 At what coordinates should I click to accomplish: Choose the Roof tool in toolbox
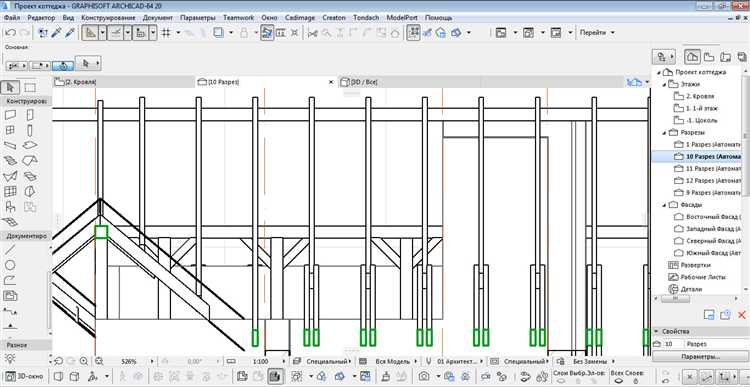30,161
